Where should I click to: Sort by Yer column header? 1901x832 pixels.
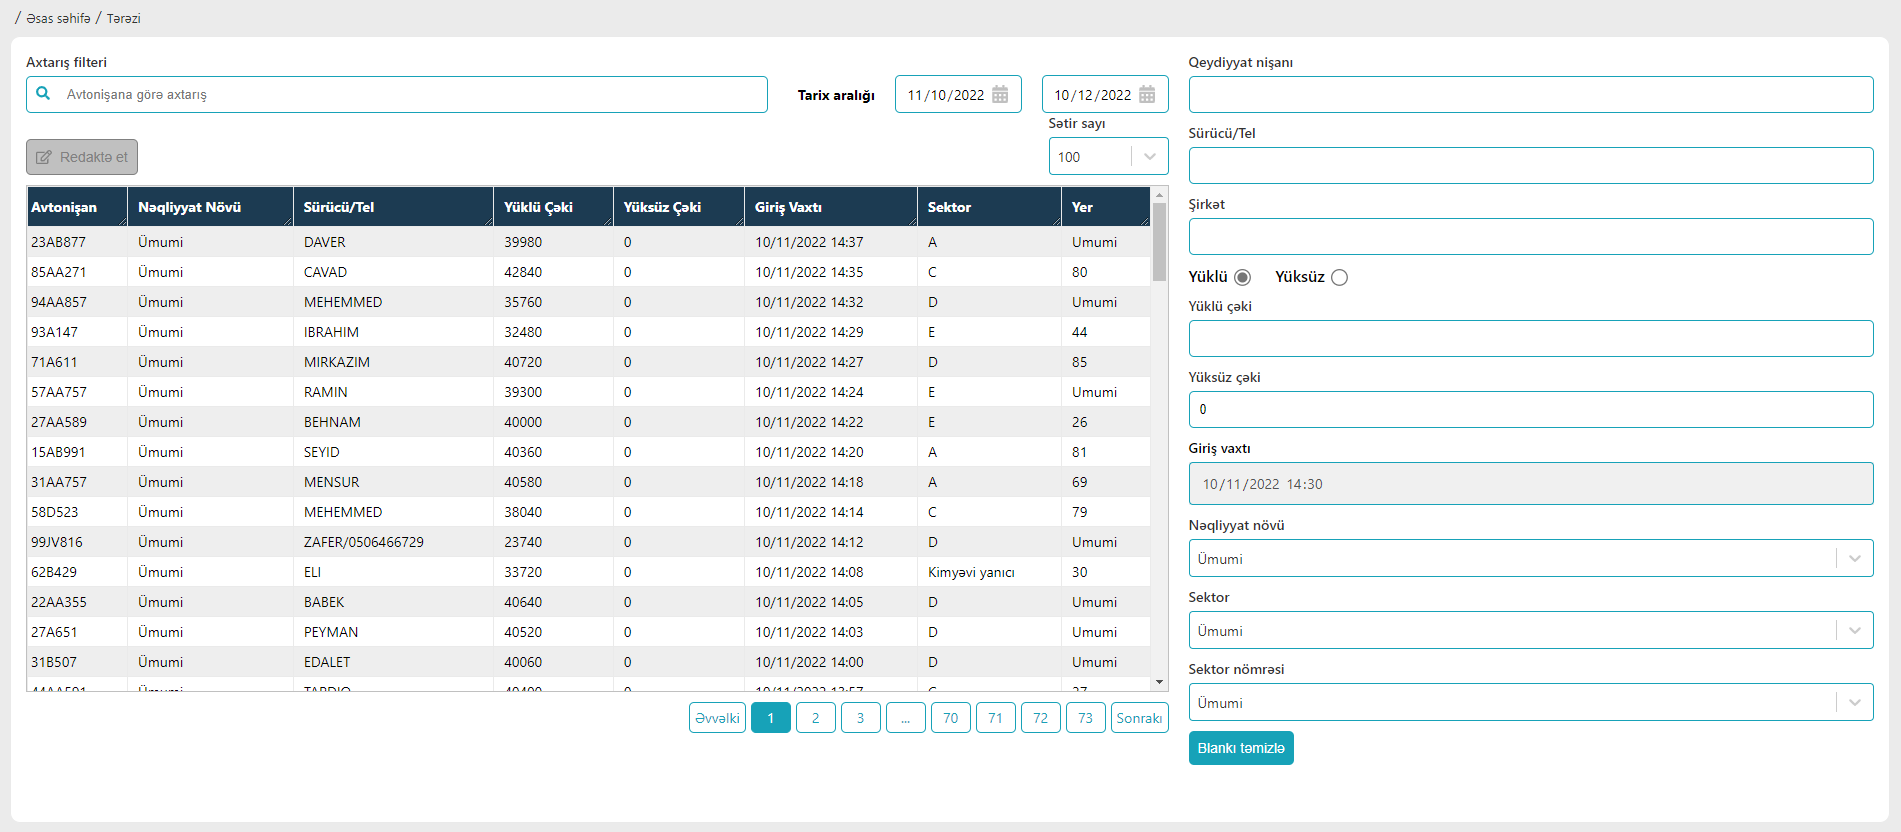pos(1106,207)
